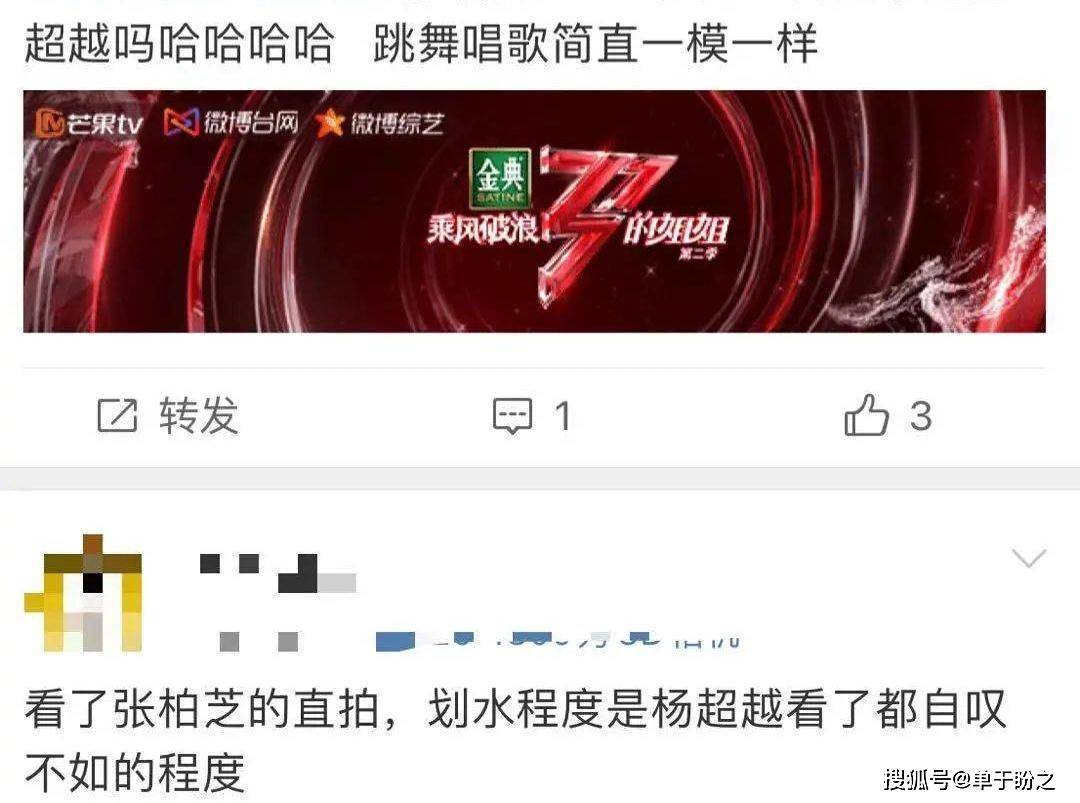This screenshot has width=1080, height=803.
Task: Open the top post text 跳舞唱歌简直一模一样
Action: coord(596,43)
